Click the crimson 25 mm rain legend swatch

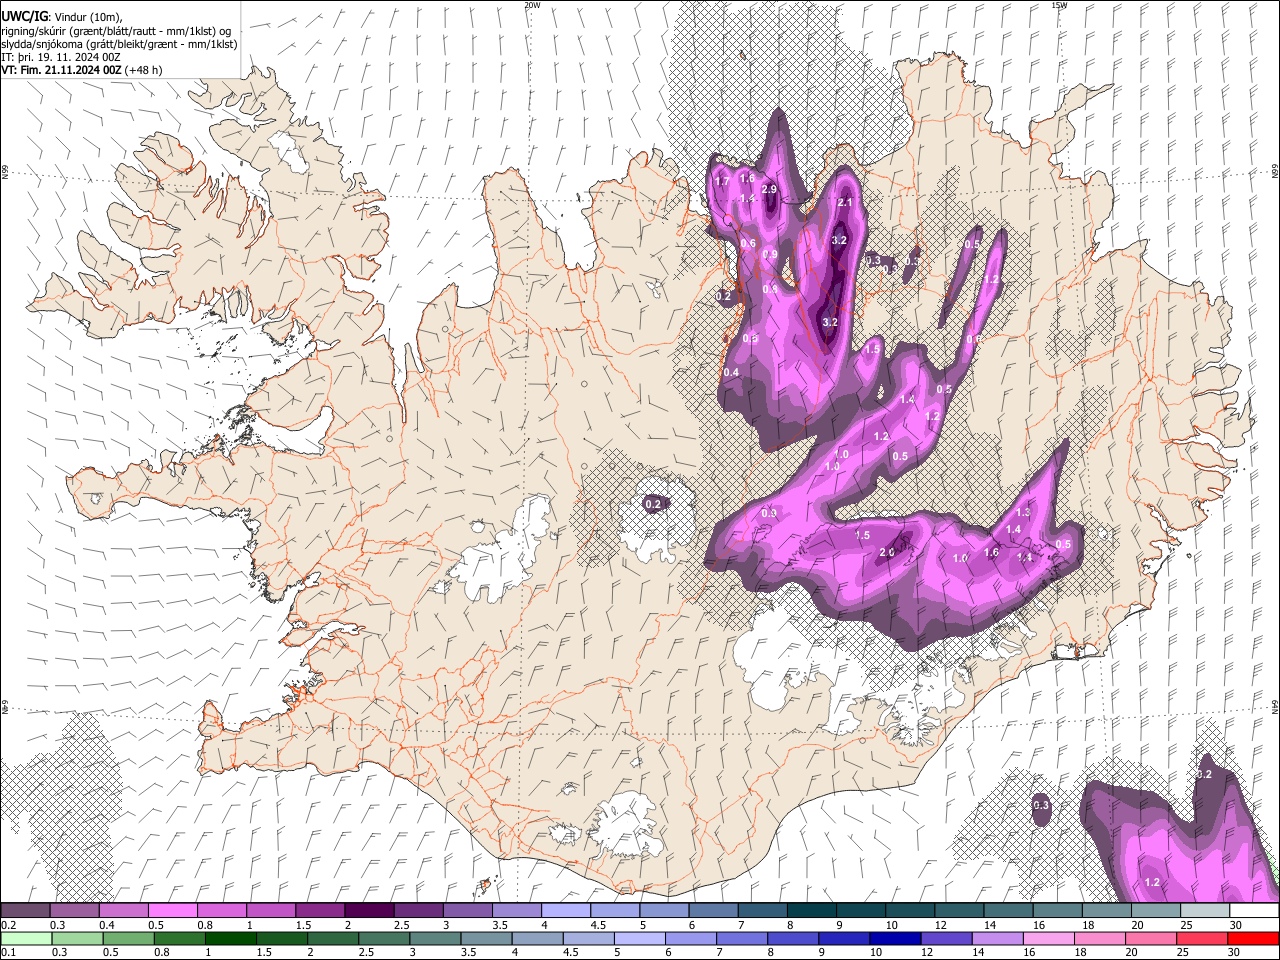[x=1205, y=938]
